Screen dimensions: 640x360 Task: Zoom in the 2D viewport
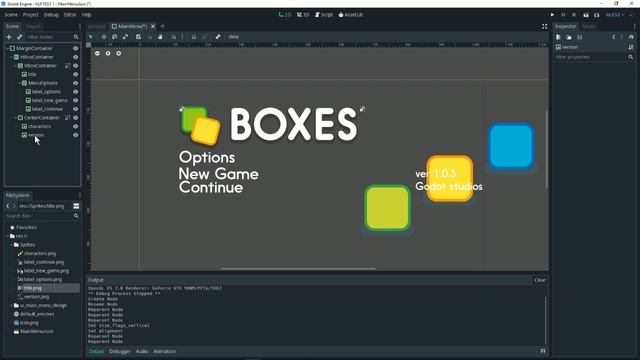point(118,53)
